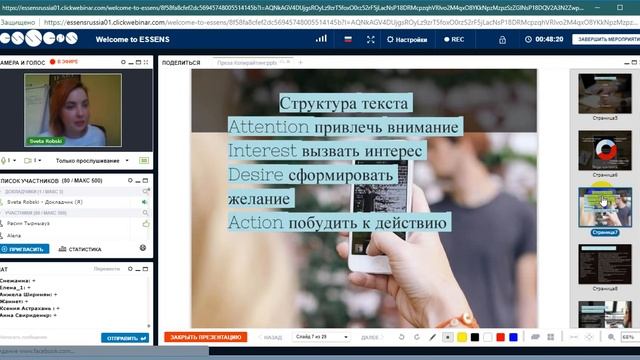Screen dimensions: 640x360
Task: Click the Sveta Robski webcam video
Action: pos(73,110)
